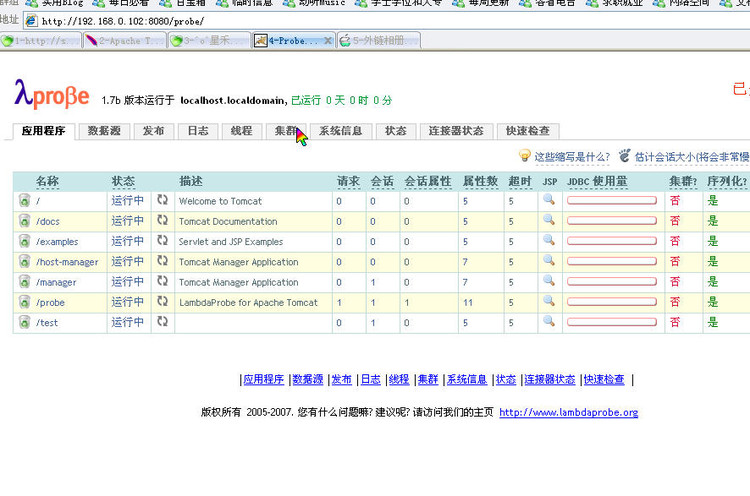Click the 估计会话大小 link
750x496 pixels.
tap(692, 157)
